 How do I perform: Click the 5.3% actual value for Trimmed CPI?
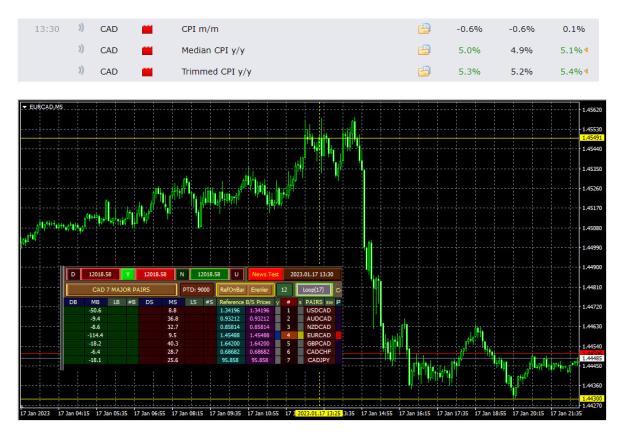(x=469, y=72)
